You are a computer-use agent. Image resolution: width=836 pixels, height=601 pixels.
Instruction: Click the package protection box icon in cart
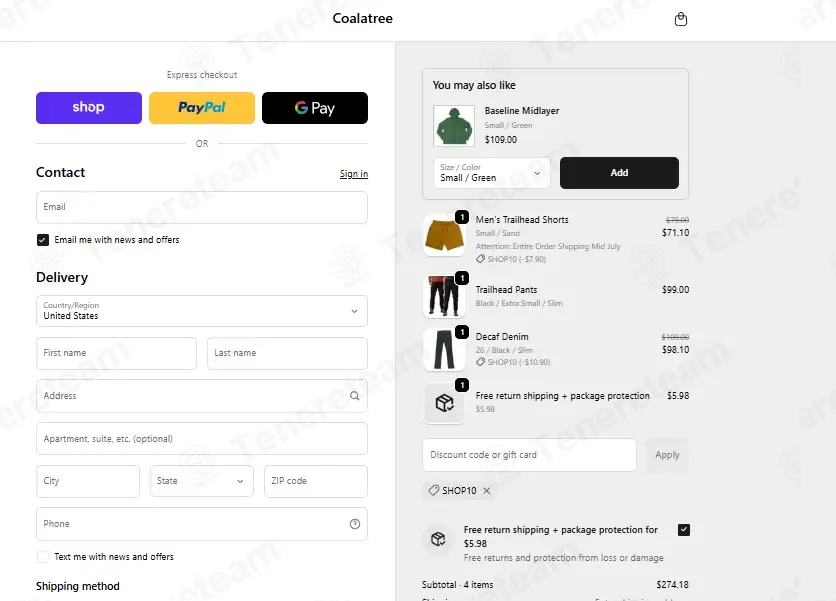point(444,403)
